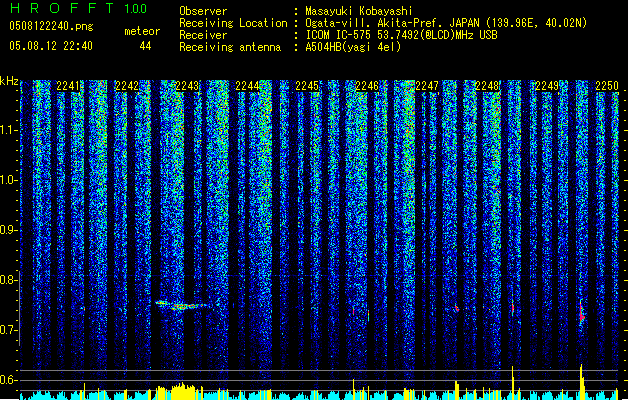Select the ICOM IC-575 53.7492 MHz receiver text
The height and width of the screenshot is (400, 629).
pyautogui.click(x=401, y=35)
